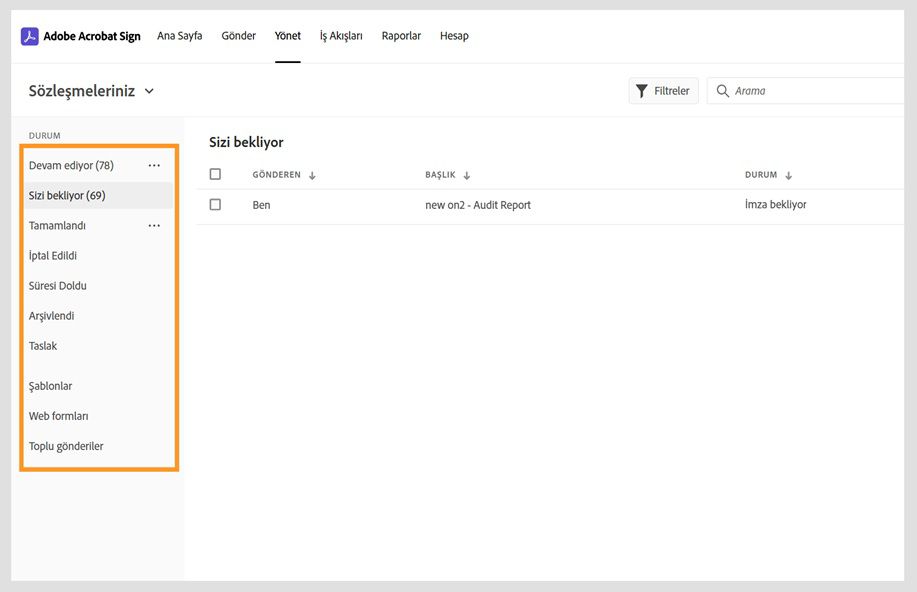Go to Ana Sayfa in the top menu
This screenshot has width=917, height=592.
coord(179,35)
